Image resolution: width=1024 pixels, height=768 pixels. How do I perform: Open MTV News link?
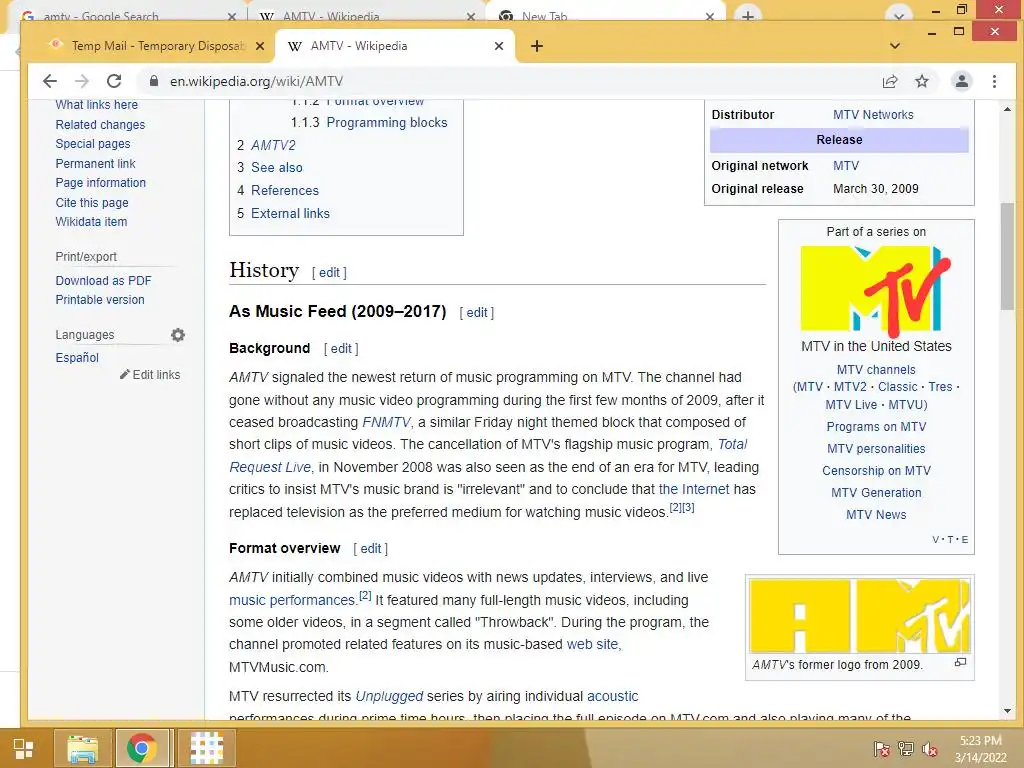tap(876, 514)
